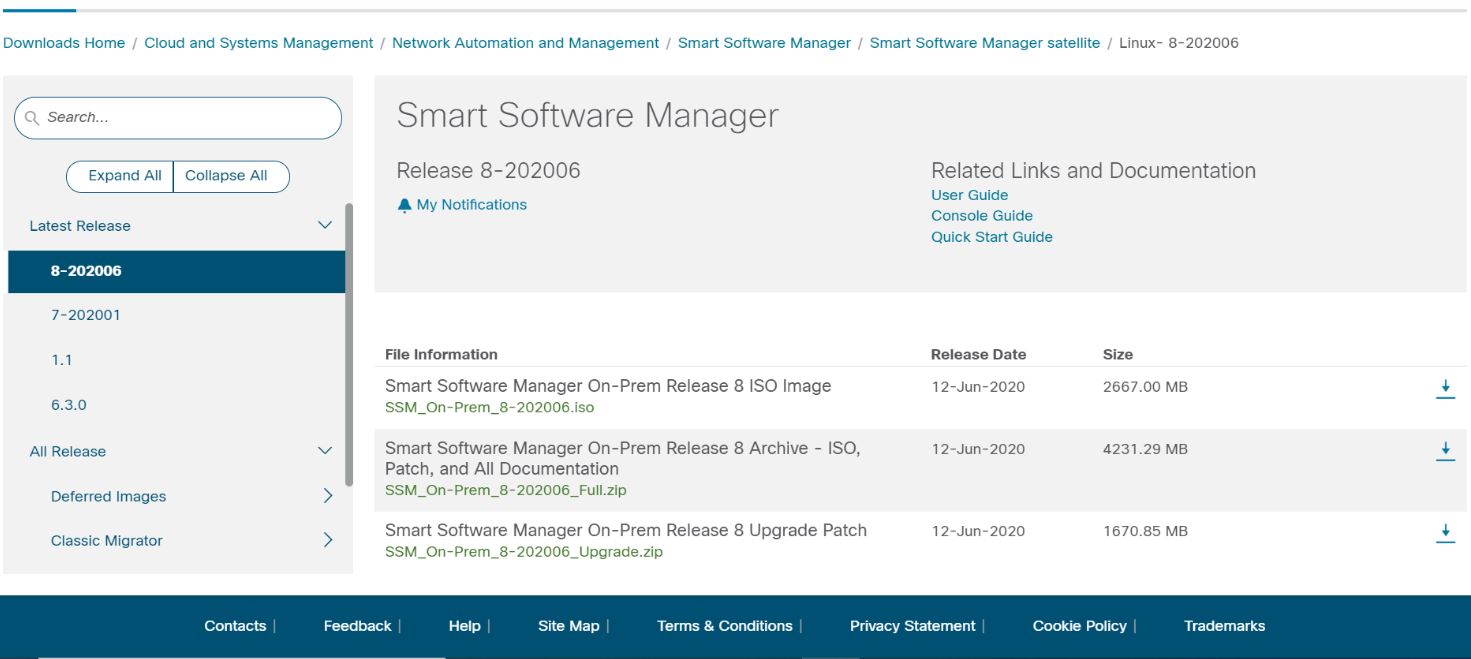
Task: Click the SSM_On-Prem_8-202006_Upgrade.zip file name
Action: [523, 552]
